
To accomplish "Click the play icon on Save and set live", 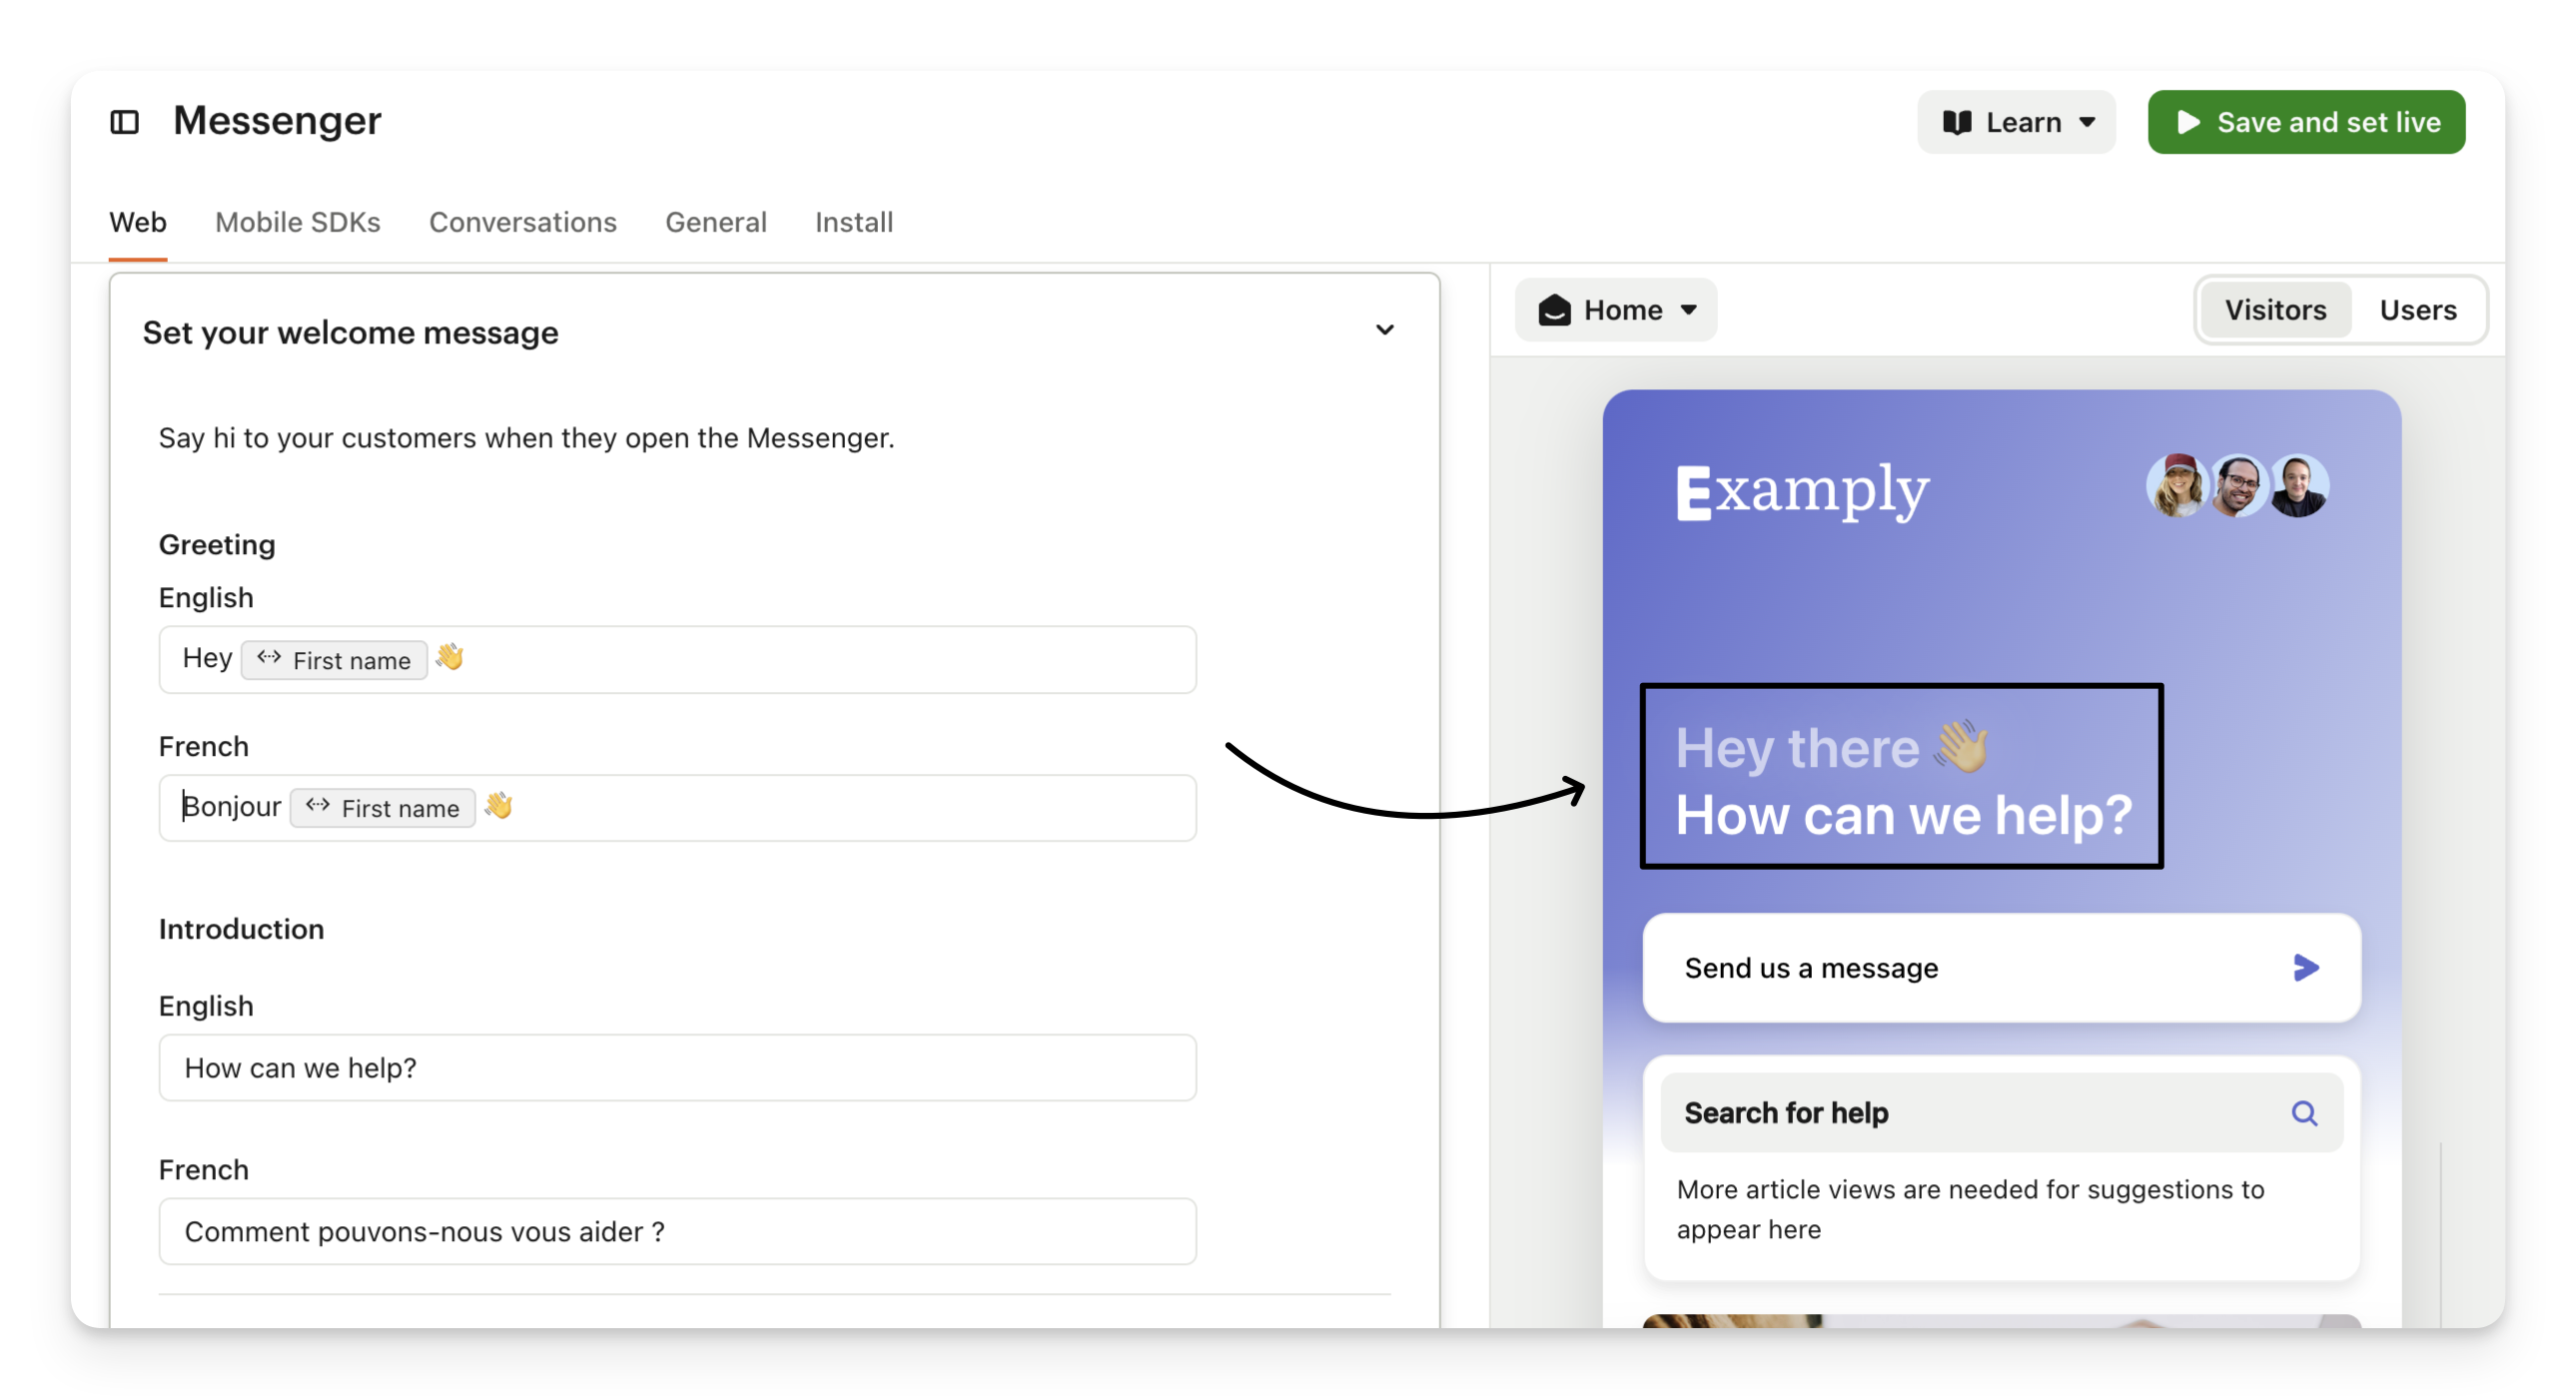I will 2188,122.
